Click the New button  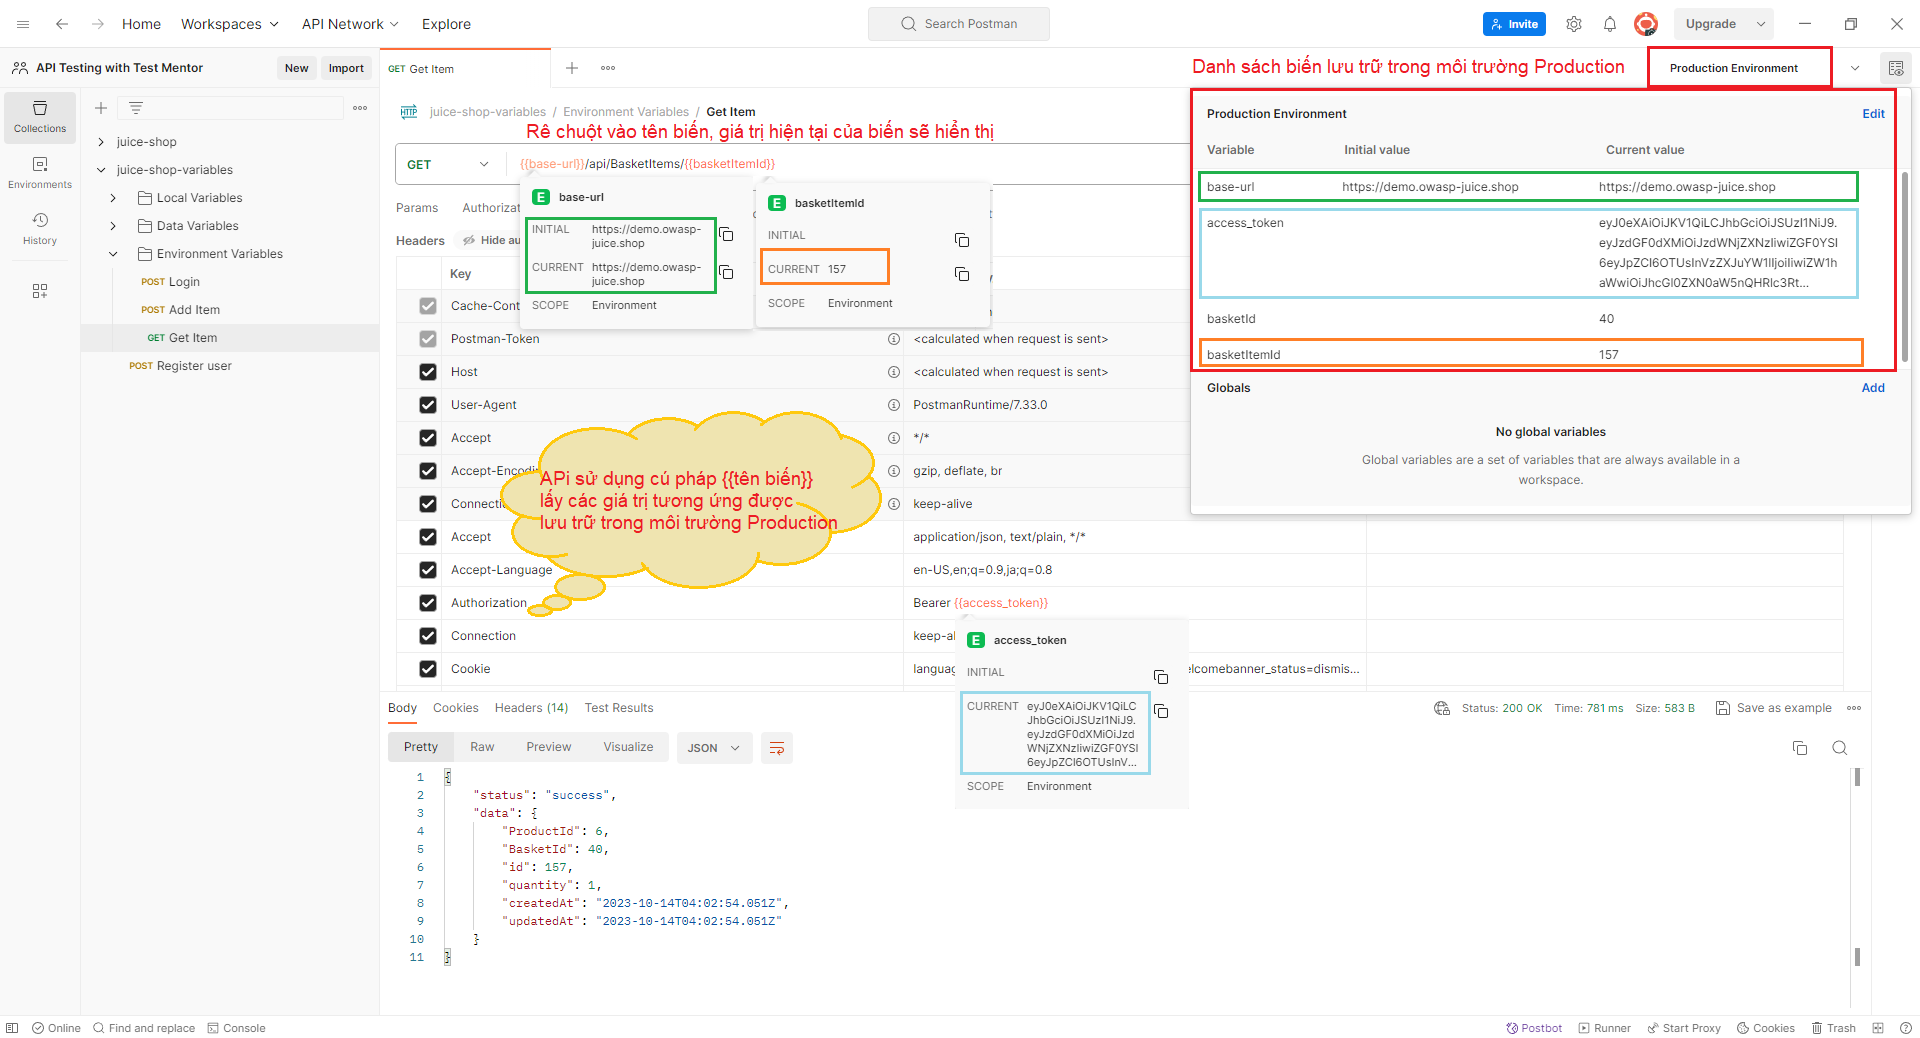[x=296, y=68]
